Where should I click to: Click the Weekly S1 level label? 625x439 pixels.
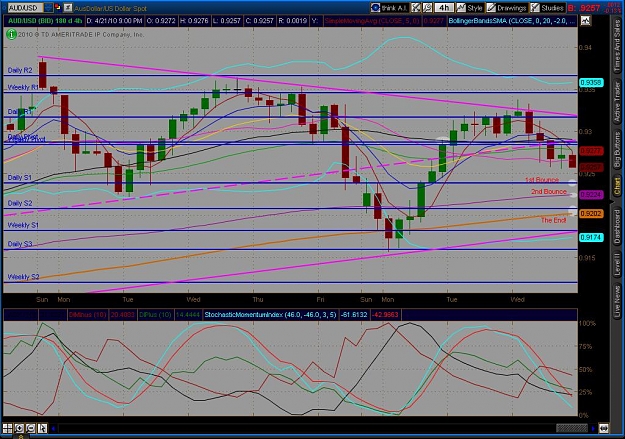[x=23, y=225]
